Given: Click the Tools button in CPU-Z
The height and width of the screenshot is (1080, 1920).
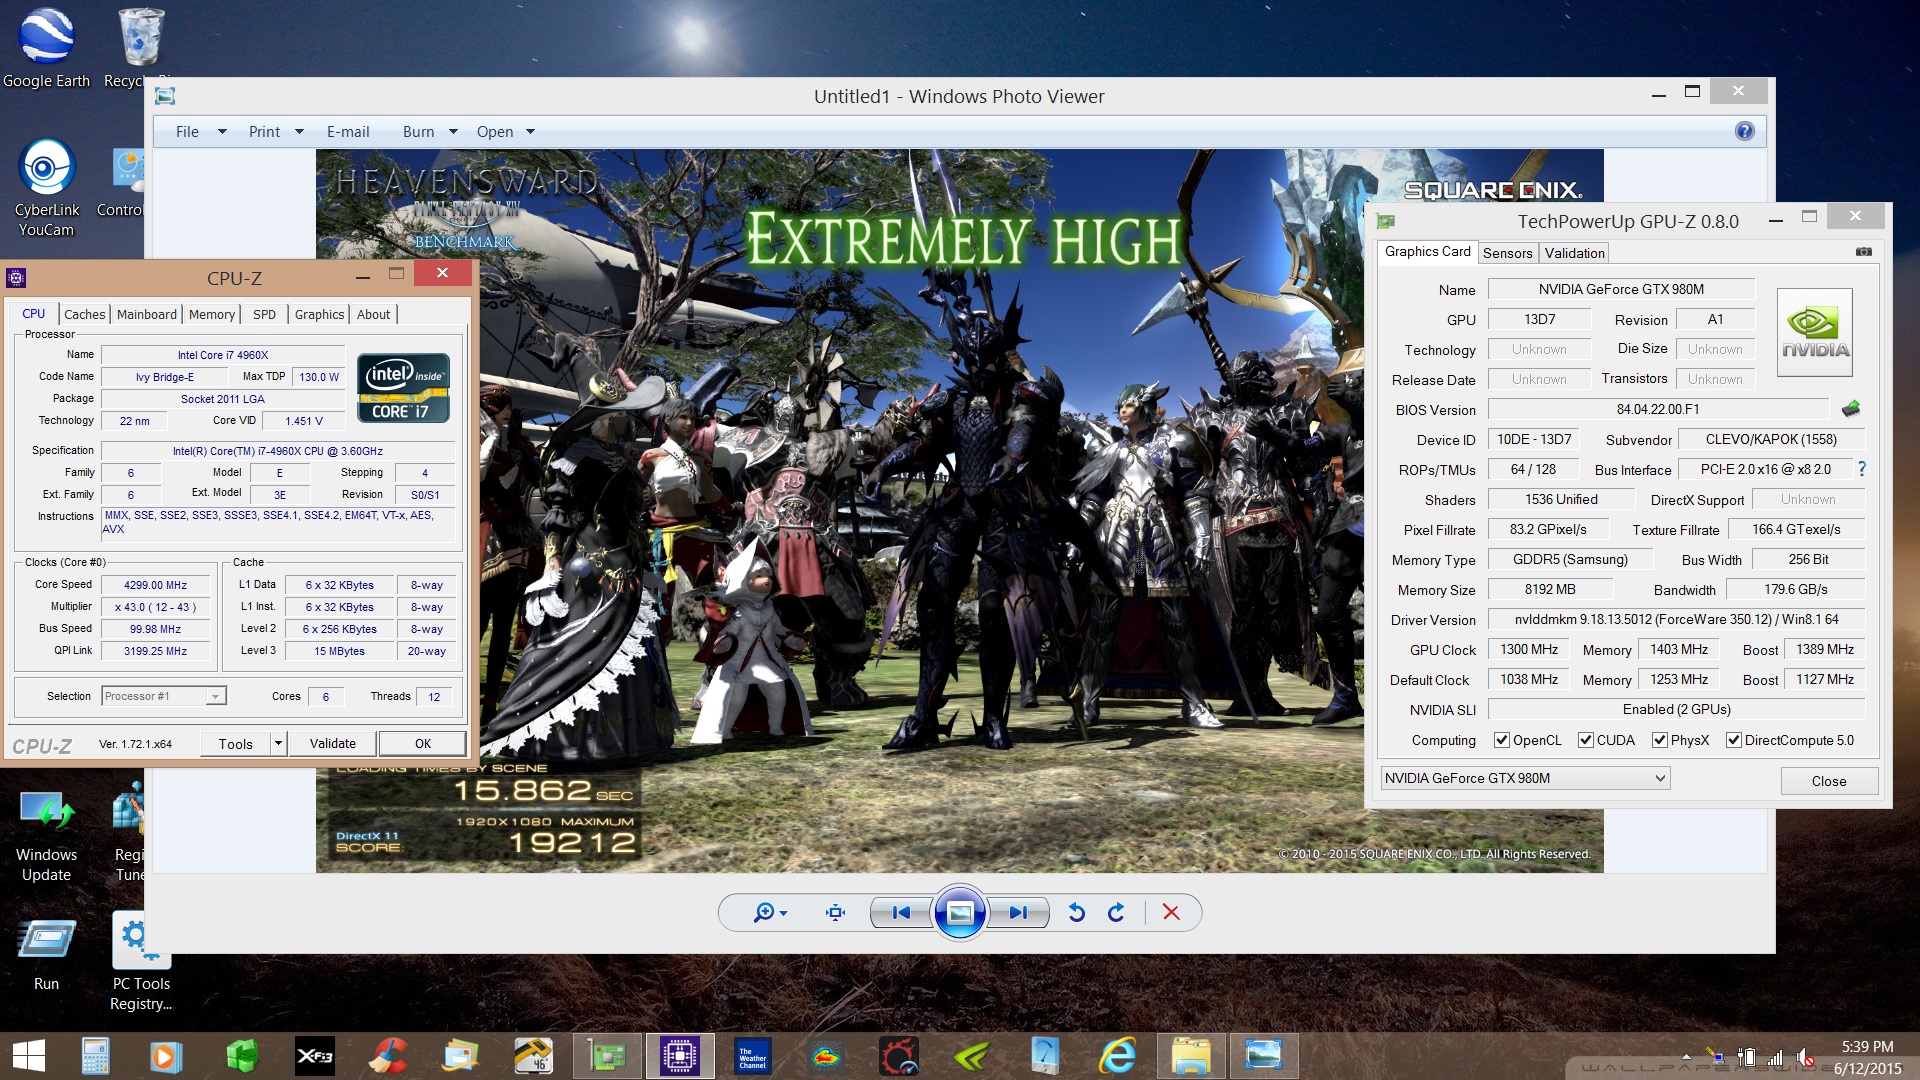Looking at the screenshot, I should pyautogui.click(x=235, y=743).
